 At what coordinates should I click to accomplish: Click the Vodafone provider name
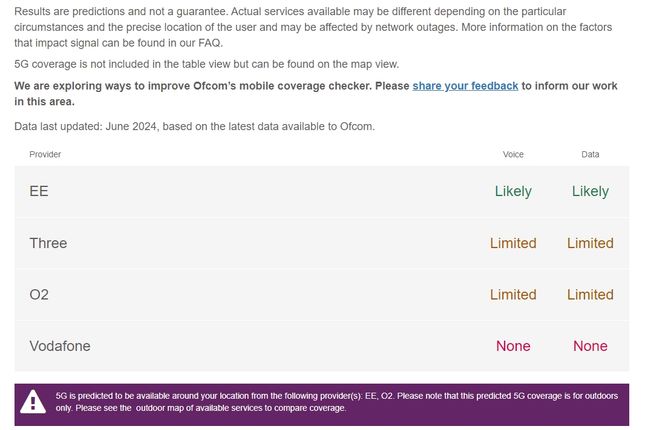pyautogui.click(x=60, y=346)
